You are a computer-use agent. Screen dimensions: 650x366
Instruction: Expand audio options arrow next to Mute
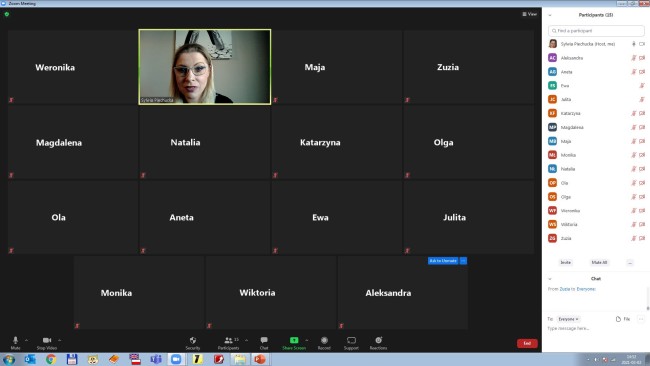[x=27, y=340]
